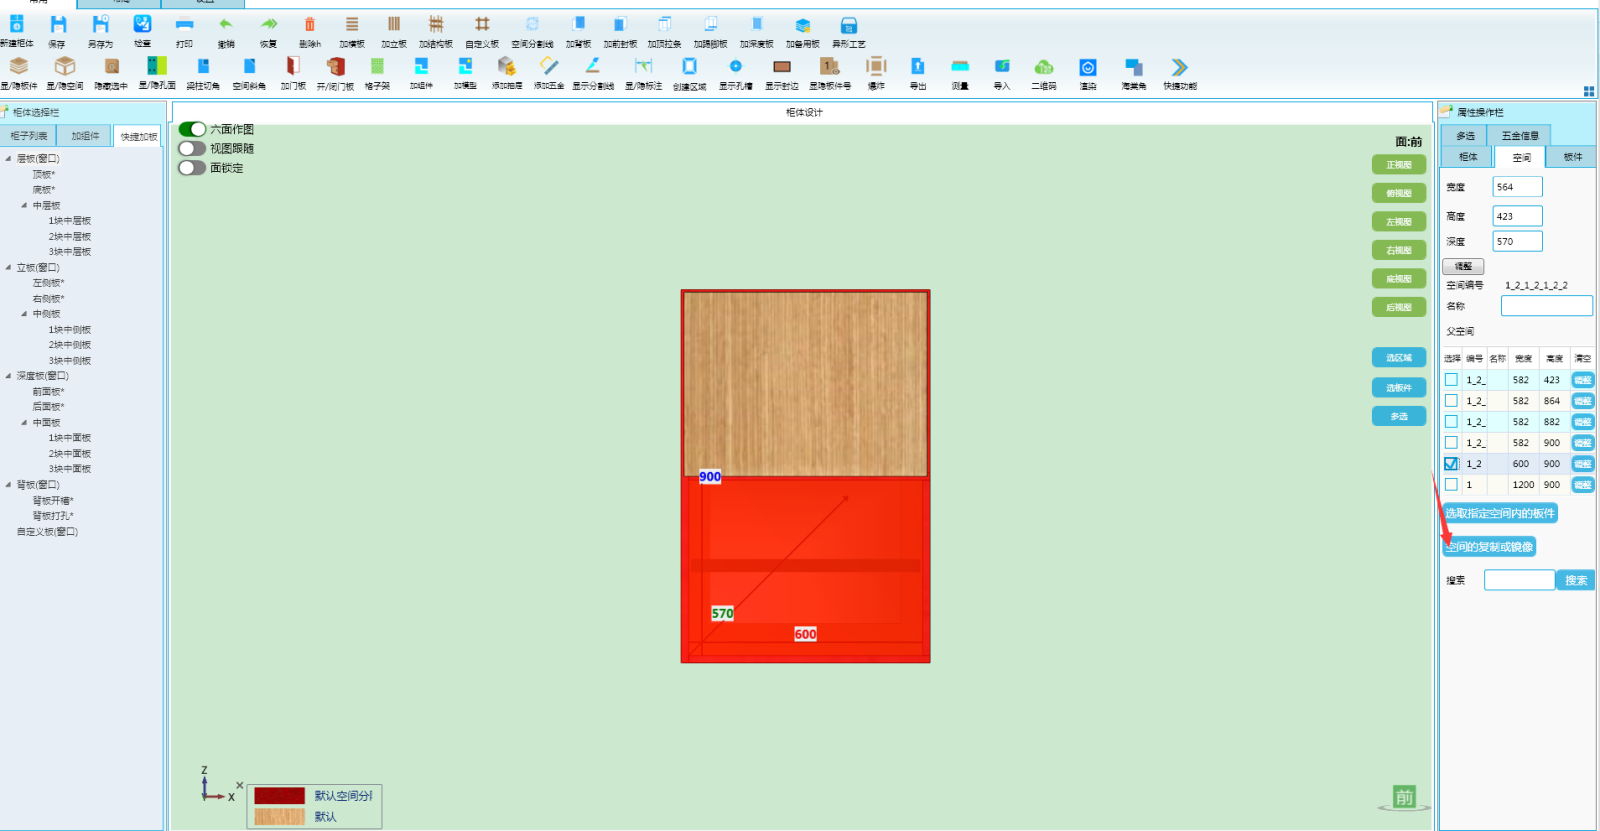This screenshot has height=831, width=1600.
Task: Open the 二维码 (QR code) icon
Action: (1044, 67)
